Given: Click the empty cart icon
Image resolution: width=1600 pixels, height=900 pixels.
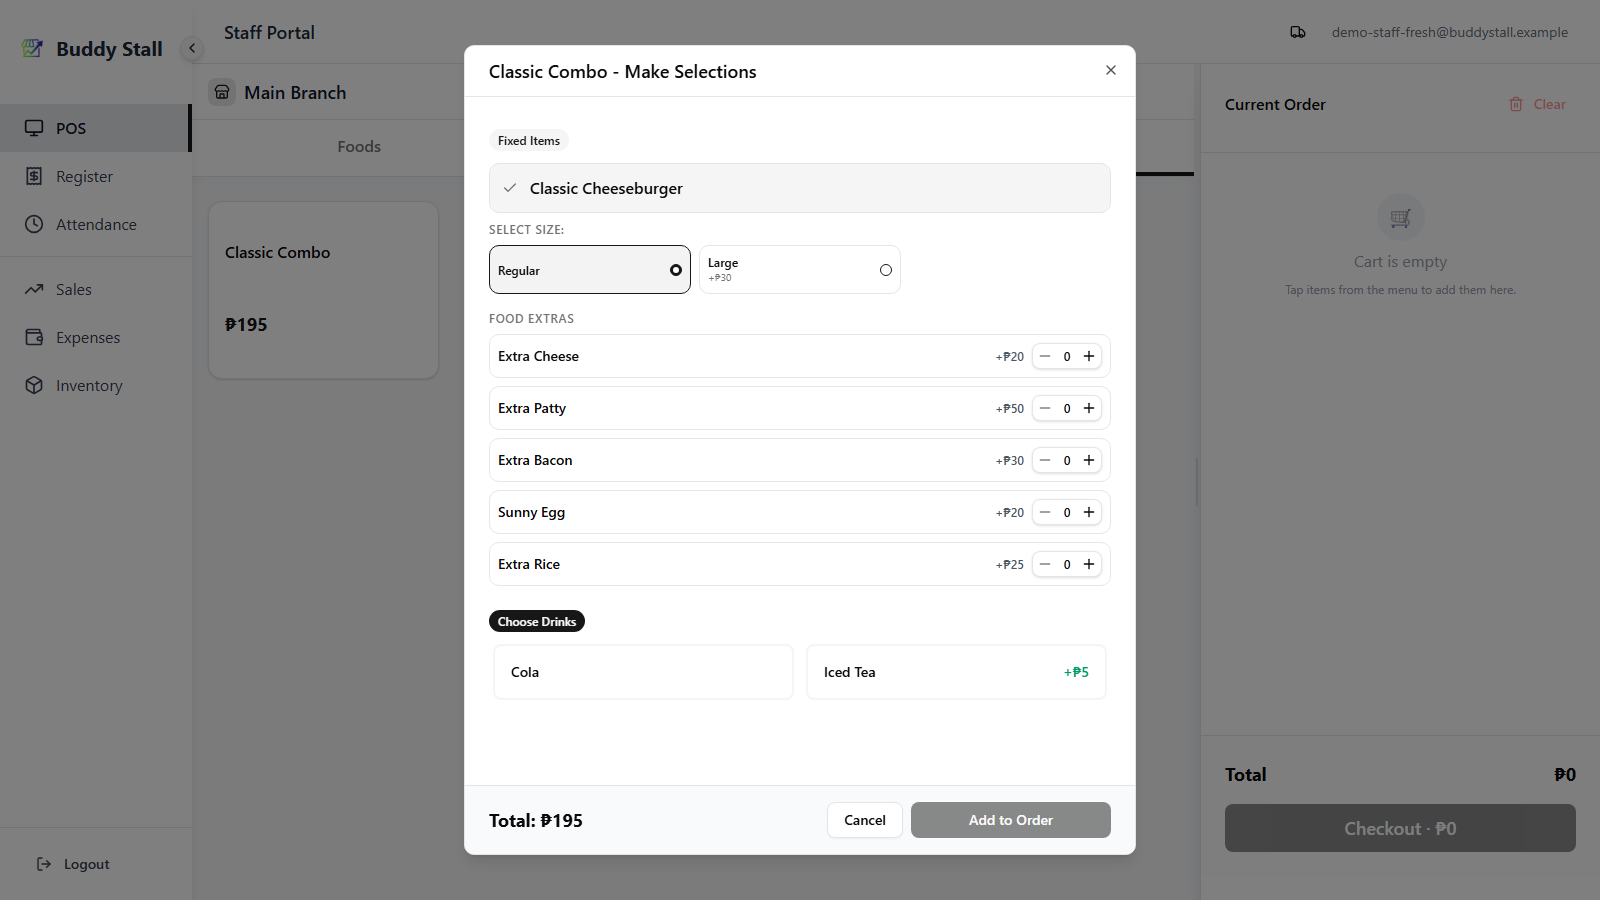Looking at the screenshot, I should coord(1401,217).
